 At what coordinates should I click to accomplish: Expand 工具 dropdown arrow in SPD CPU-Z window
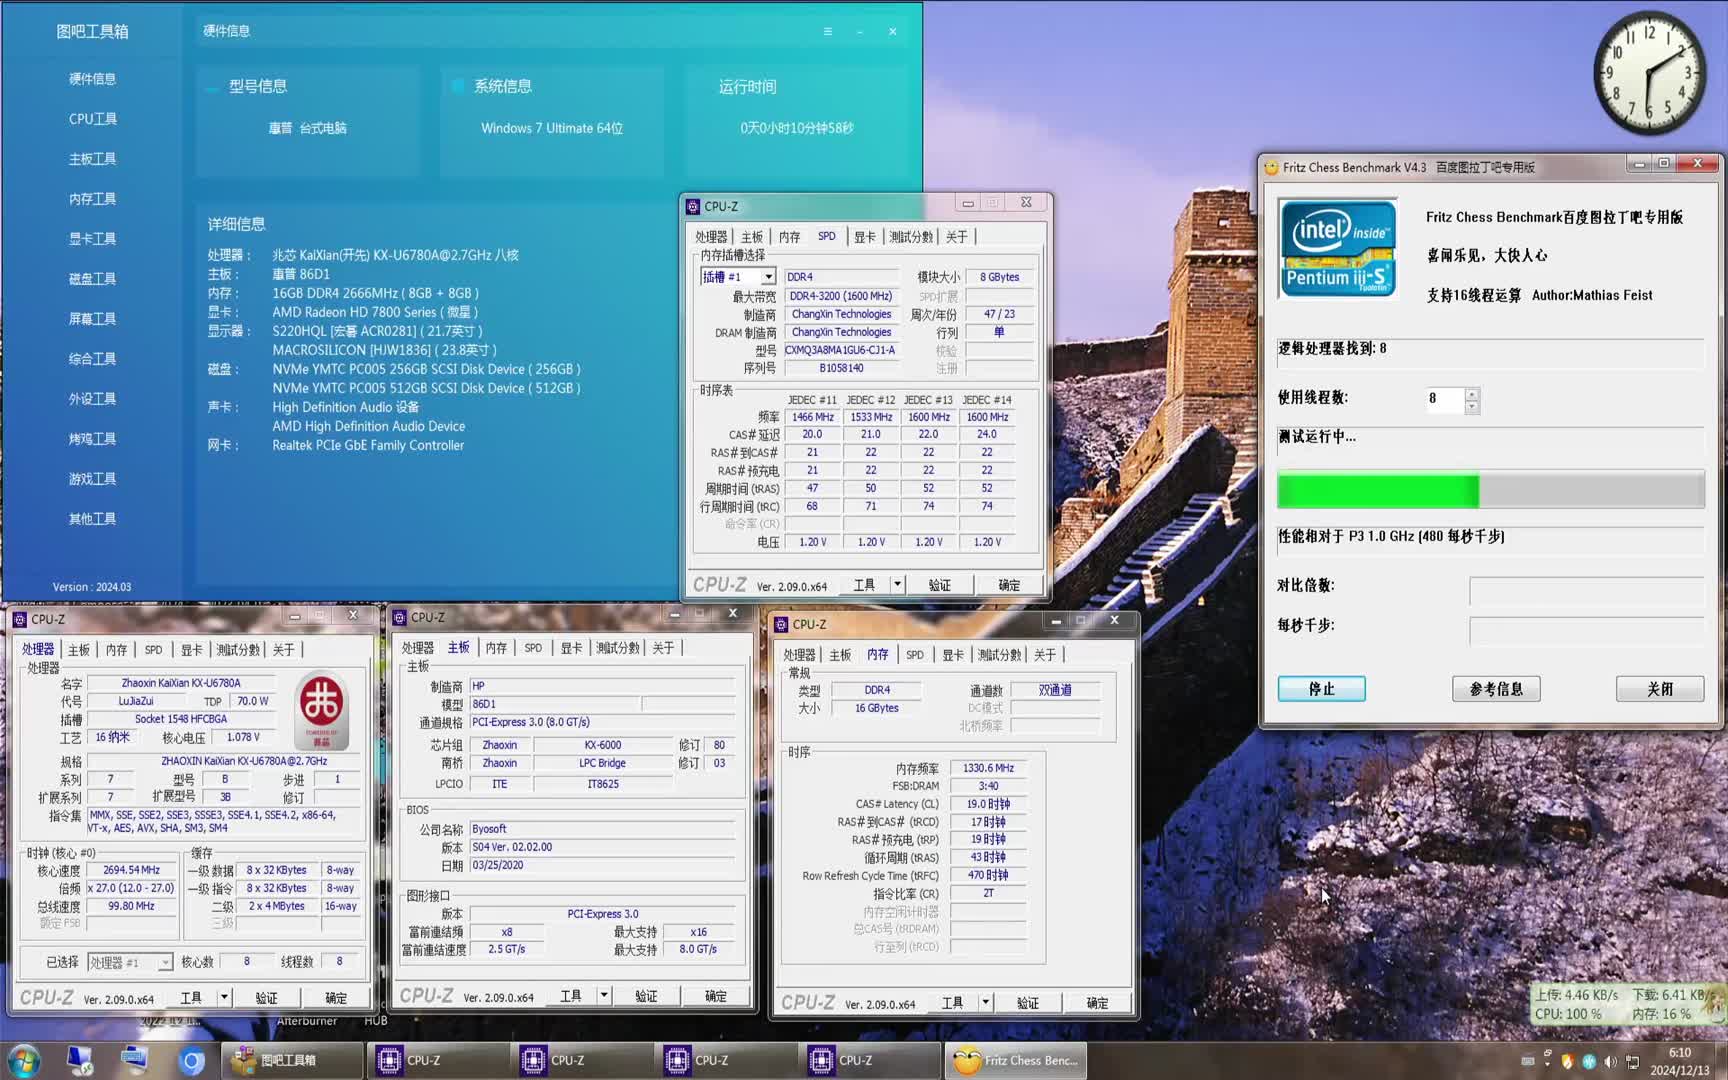pyautogui.click(x=897, y=585)
